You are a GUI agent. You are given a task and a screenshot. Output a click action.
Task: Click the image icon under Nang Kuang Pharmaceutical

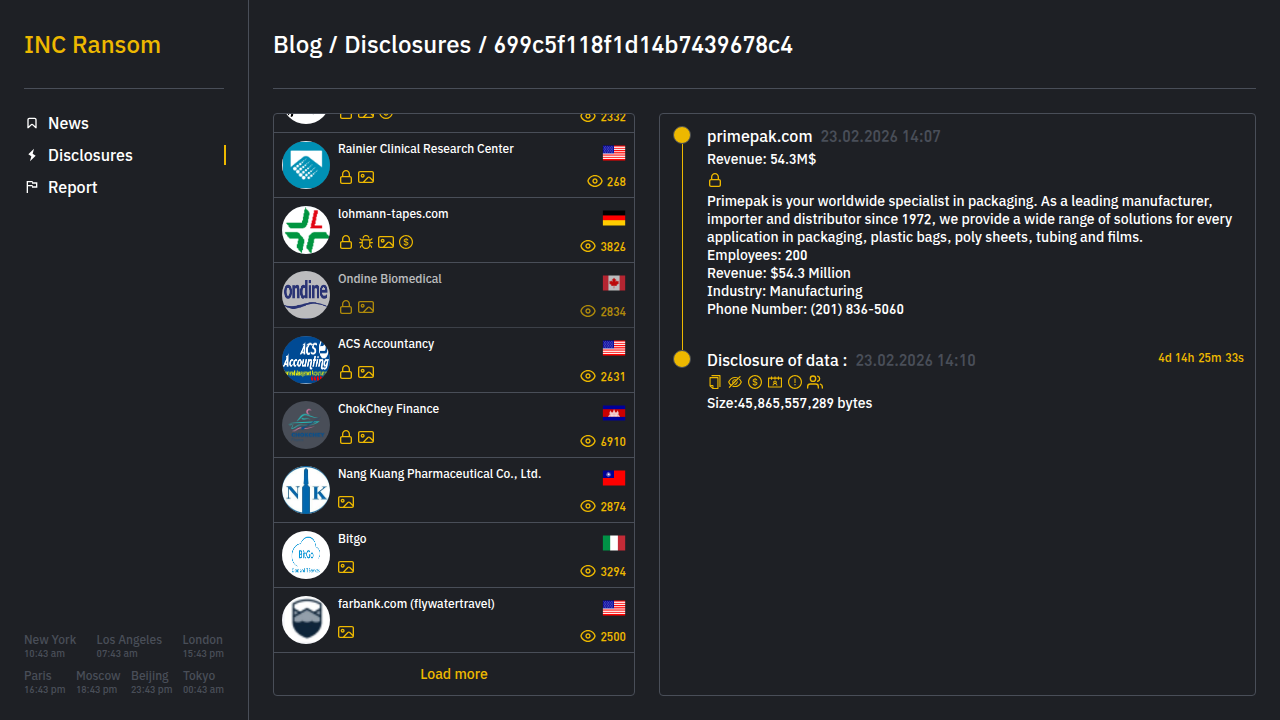coord(346,502)
